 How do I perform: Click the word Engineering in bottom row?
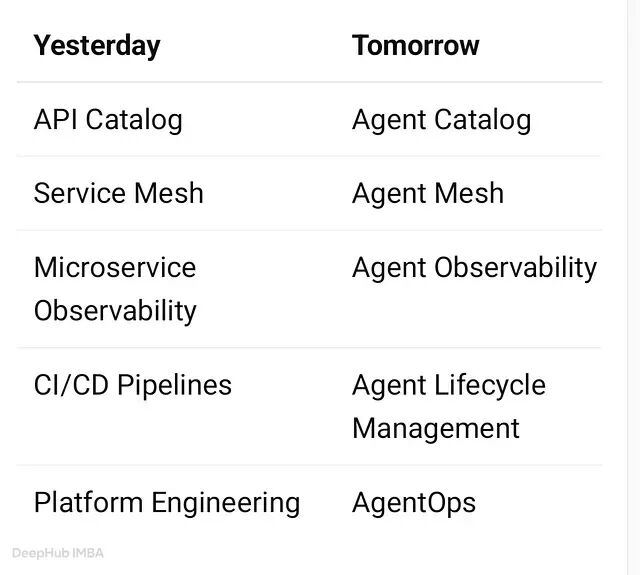[x=226, y=503]
